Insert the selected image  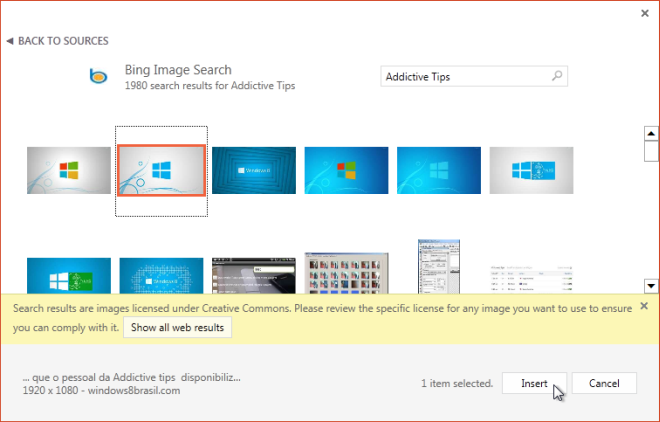[534, 383]
